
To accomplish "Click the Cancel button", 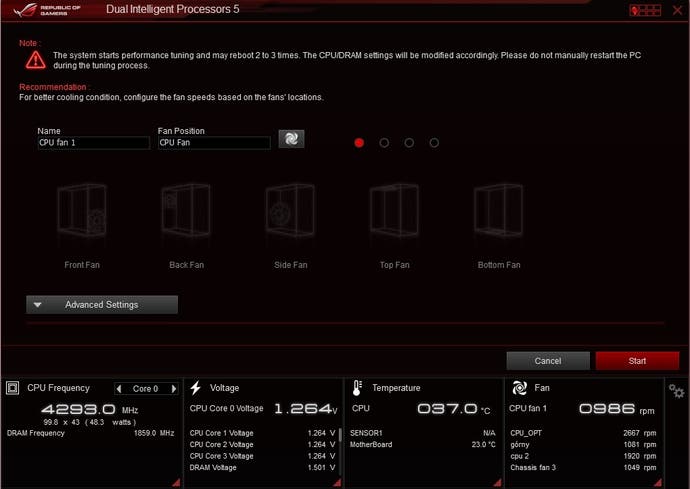I will (548, 361).
